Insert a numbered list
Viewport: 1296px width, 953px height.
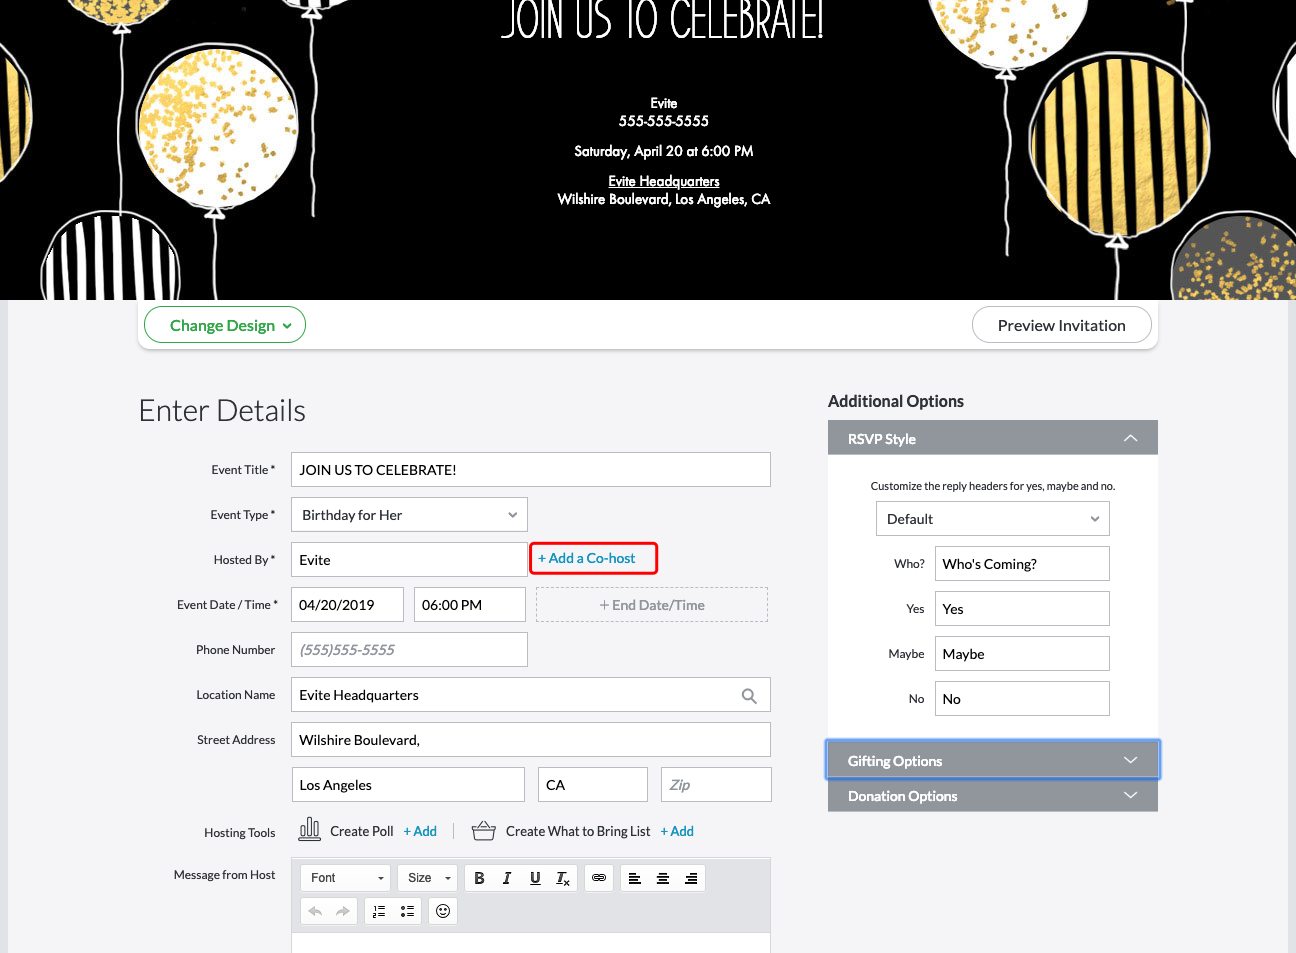(379, 911)
